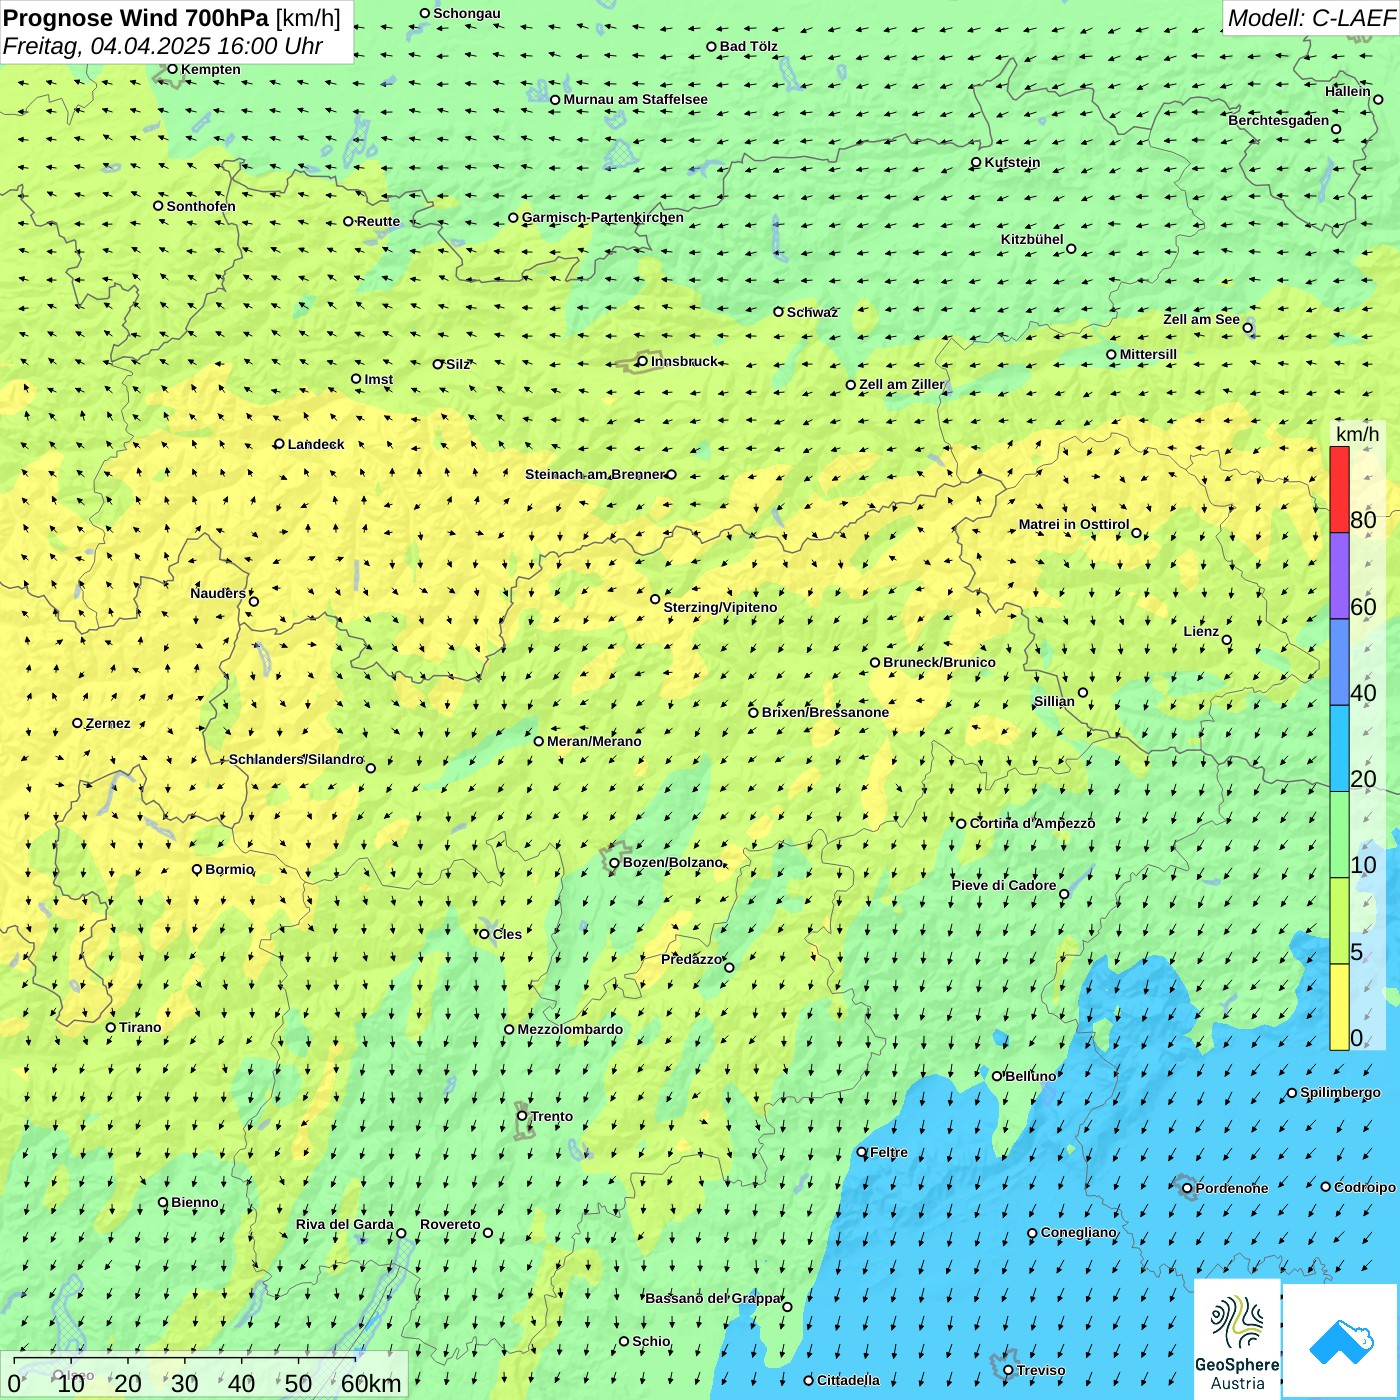Click the GeoSphere Austria logo
The height and width of the screenshot is (1400, 1400).
click(x=1237, y=1340)
